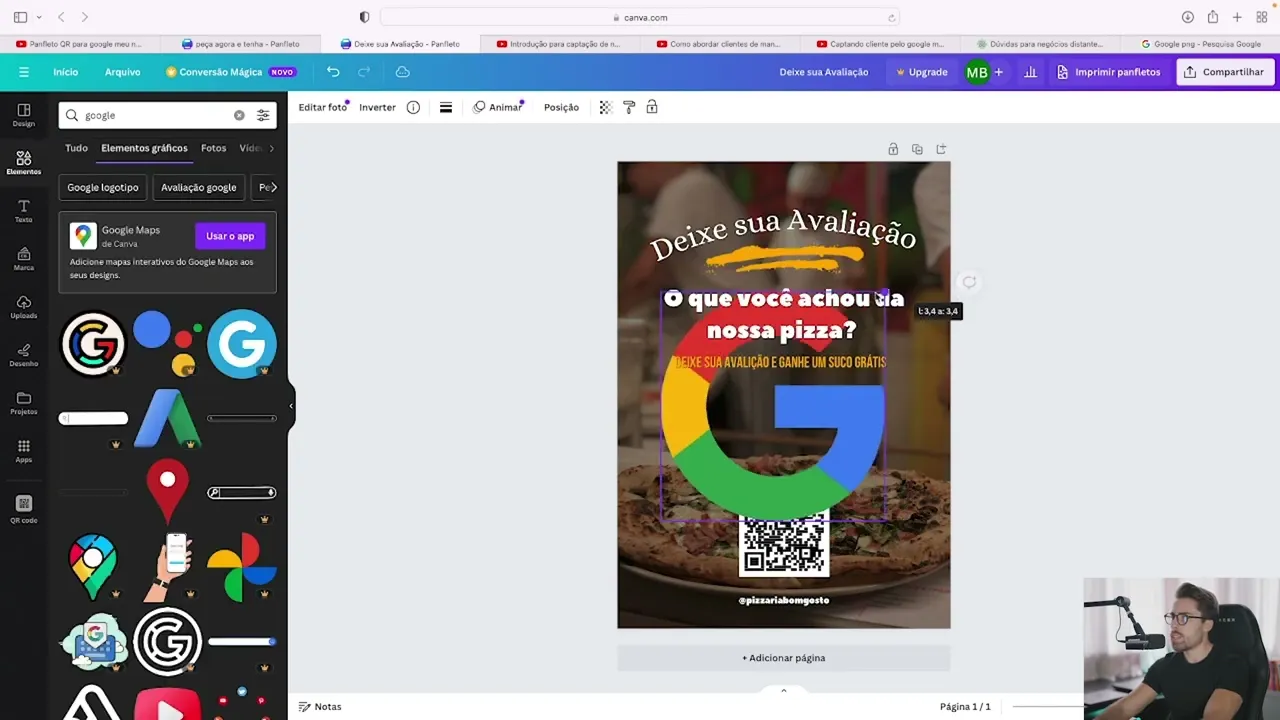1280x720 pixels.
Task: Open the Início menu
Action: (66, 72)
